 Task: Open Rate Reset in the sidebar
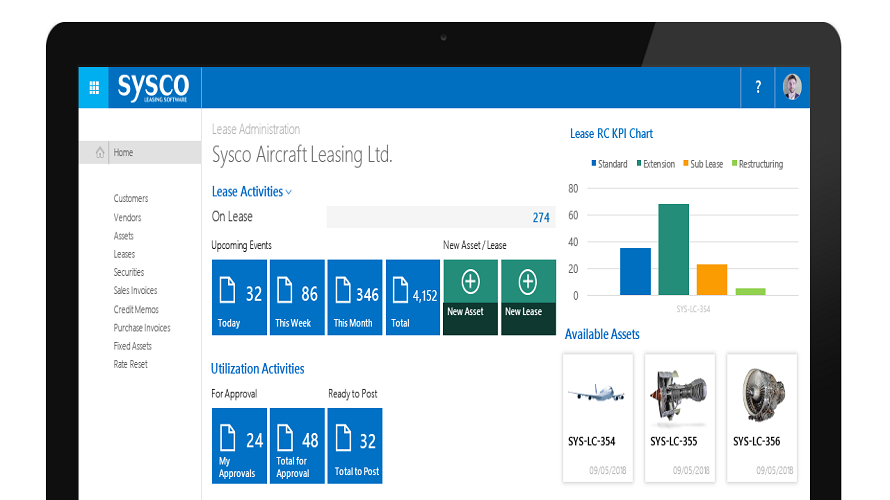130,364
